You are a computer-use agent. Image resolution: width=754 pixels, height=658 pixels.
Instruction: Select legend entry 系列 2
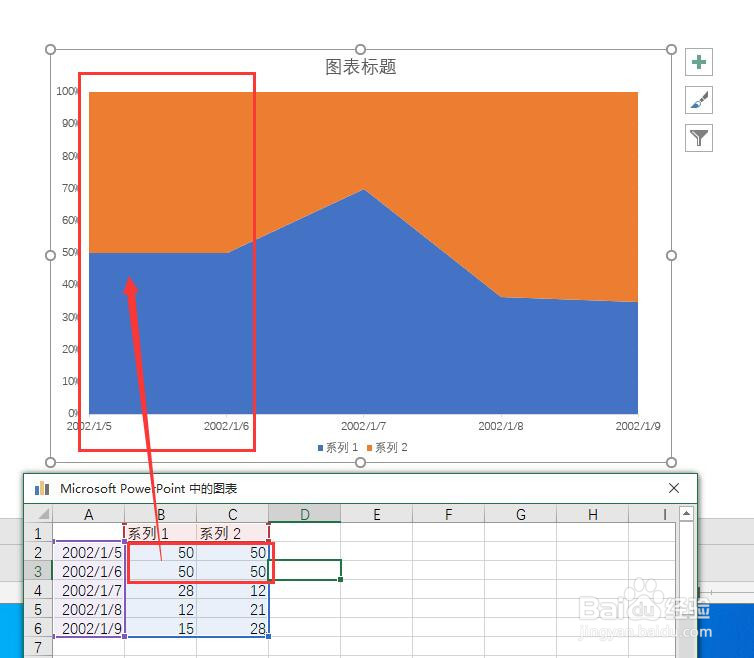(387, 447)
